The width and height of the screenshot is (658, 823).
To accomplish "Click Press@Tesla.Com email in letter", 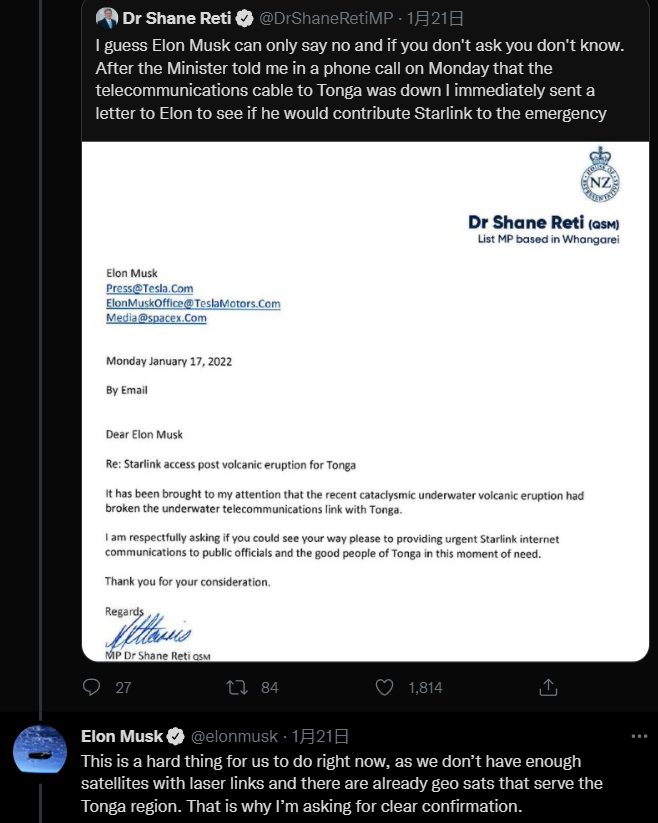I will pyautogui.click(x=149, y=288).
